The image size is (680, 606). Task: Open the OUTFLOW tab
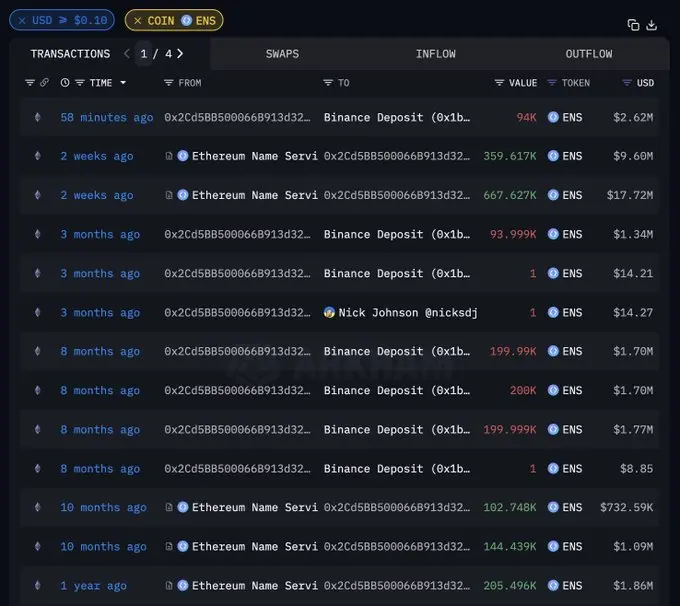click(588, 54)
